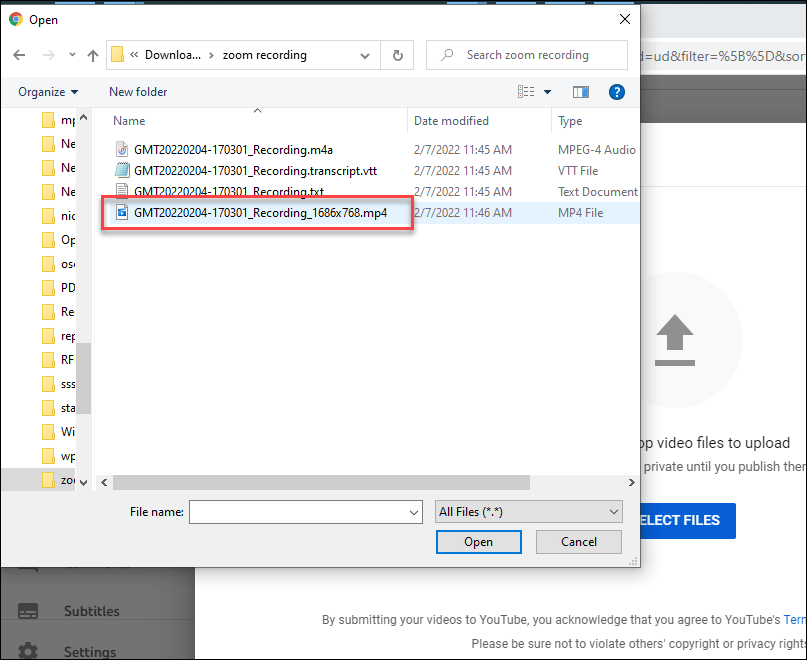This screenshot has width=807, height=660.
Task: Select the 'wp' folder in tree
Action: (58, 456)
